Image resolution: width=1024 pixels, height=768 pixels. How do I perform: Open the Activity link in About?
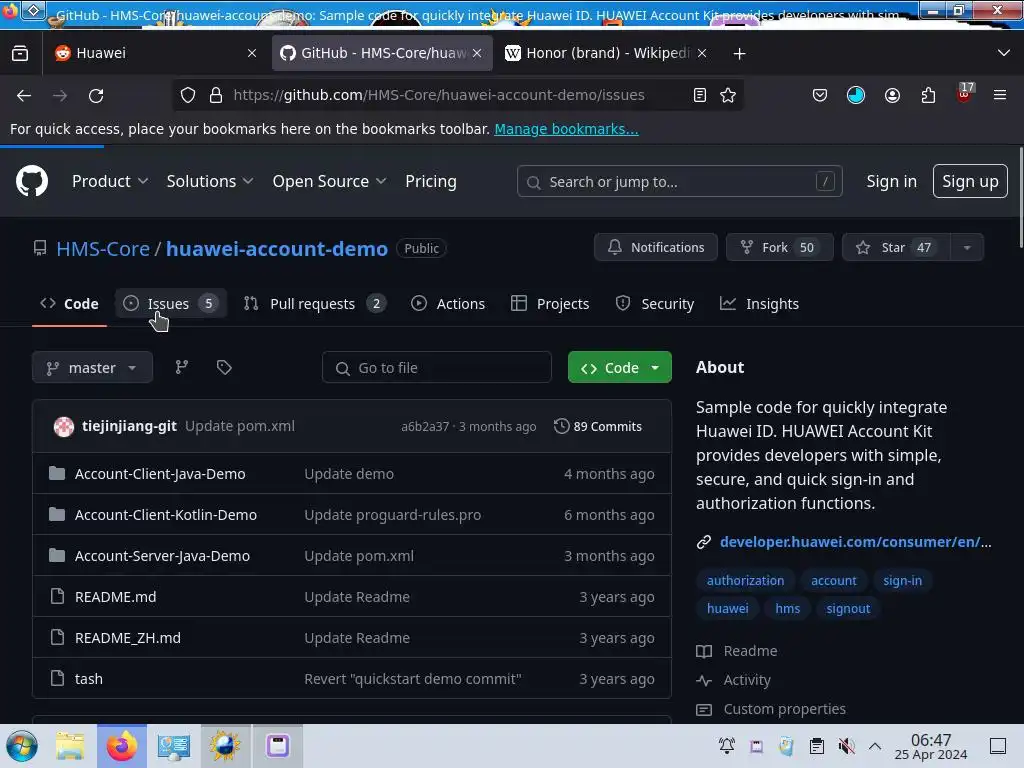coord(746,680)
